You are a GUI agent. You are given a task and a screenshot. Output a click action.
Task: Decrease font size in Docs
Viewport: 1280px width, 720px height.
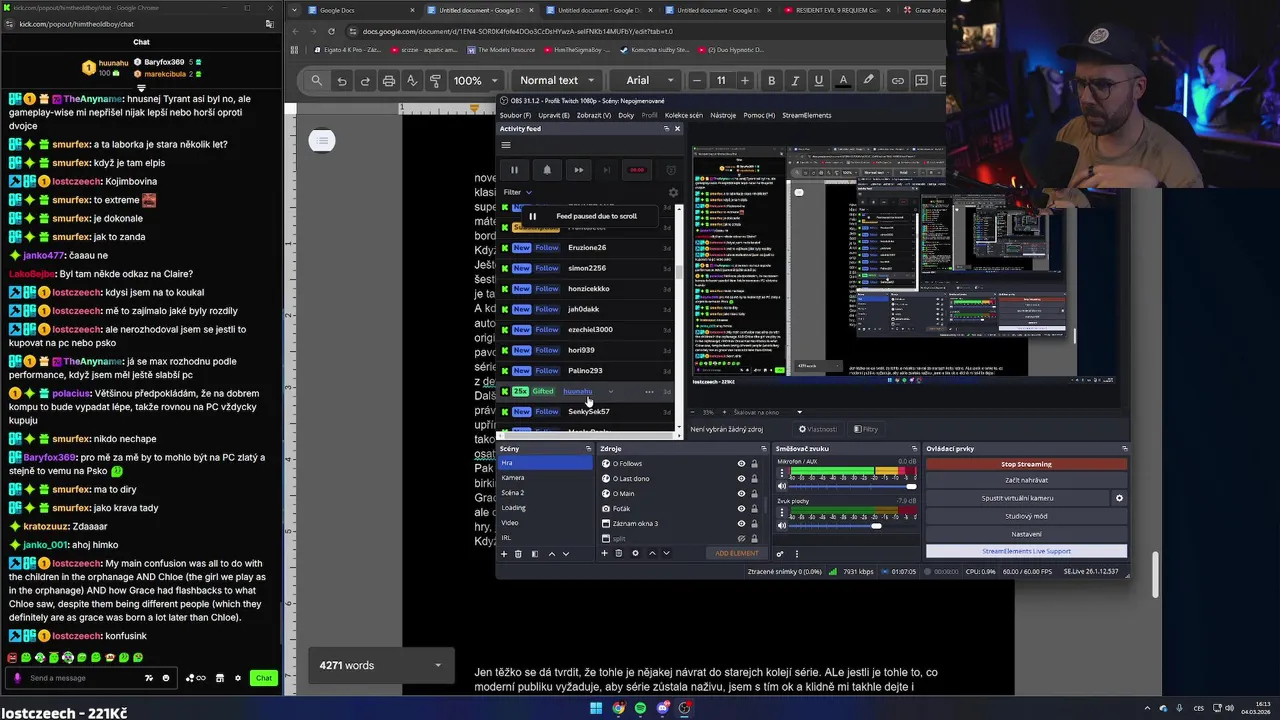pos(697,80)
